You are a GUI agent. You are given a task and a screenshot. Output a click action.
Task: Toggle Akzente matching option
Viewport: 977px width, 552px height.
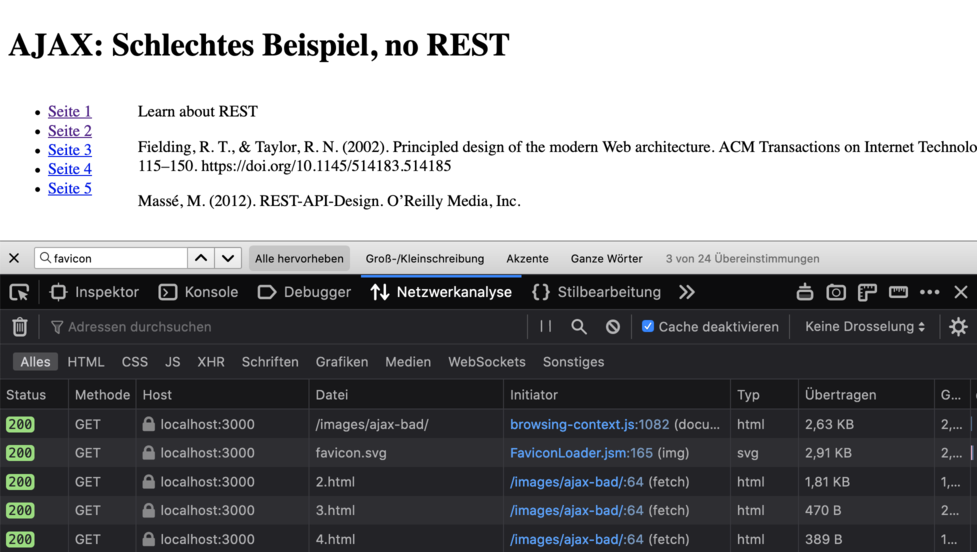527,259
